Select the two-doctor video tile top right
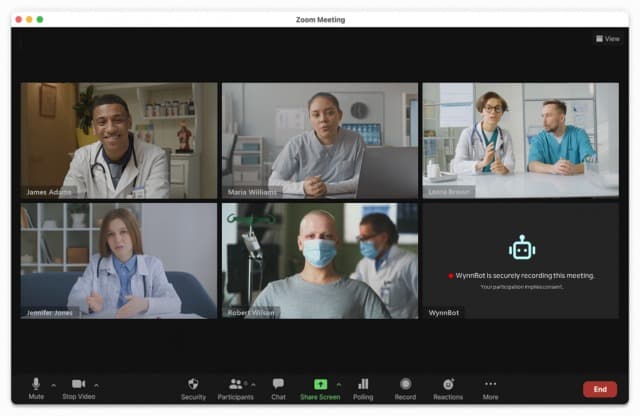Viewport: 640px width, 416px height. (520, 140)
